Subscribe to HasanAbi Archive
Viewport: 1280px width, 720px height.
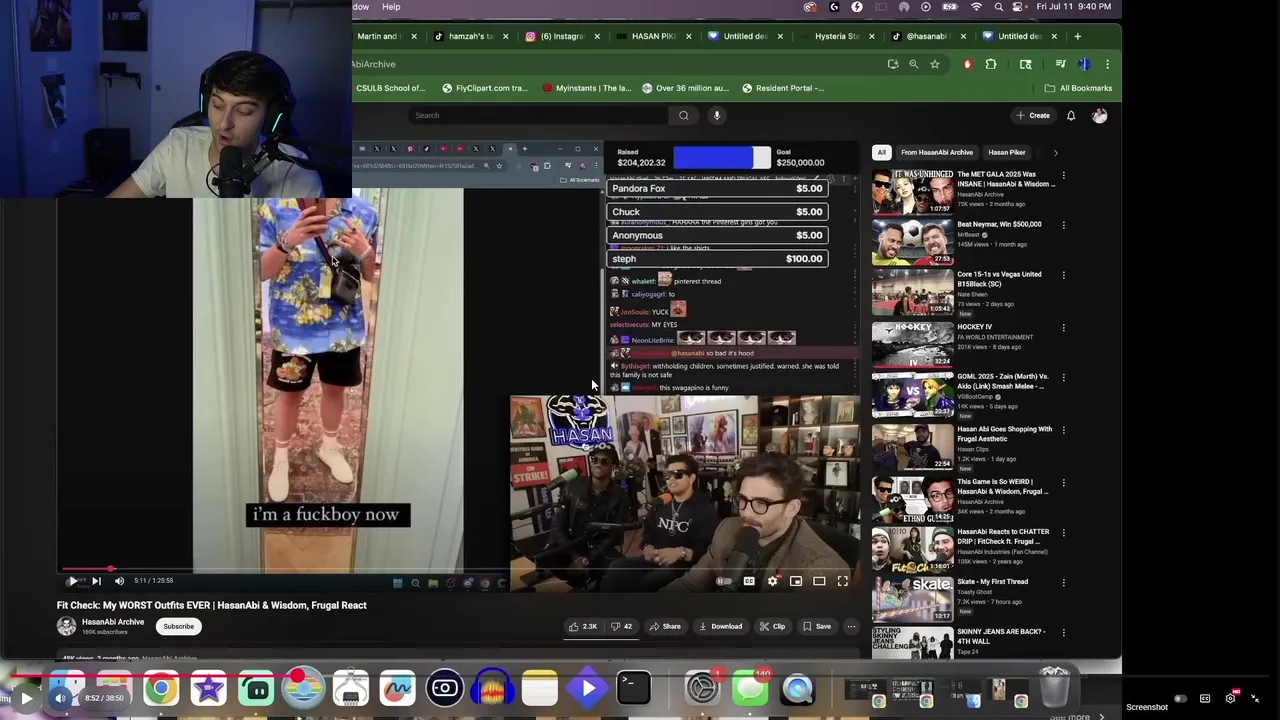pos(179,626)
